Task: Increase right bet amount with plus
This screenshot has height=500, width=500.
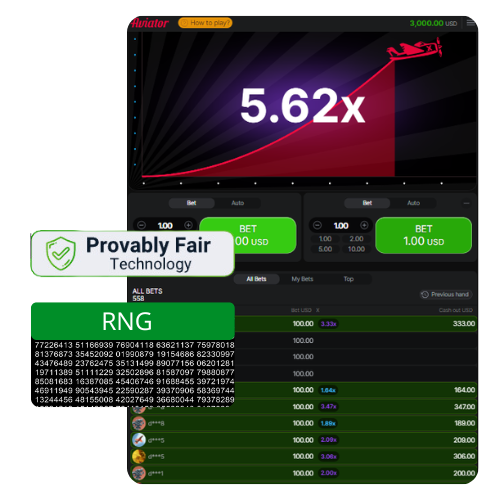Action: click(x=364, y=225)
